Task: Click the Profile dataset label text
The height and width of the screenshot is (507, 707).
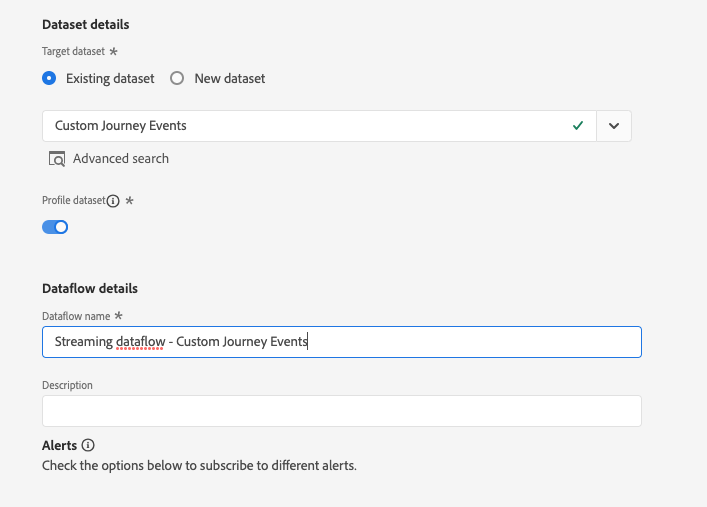Action: coord(73,201)
